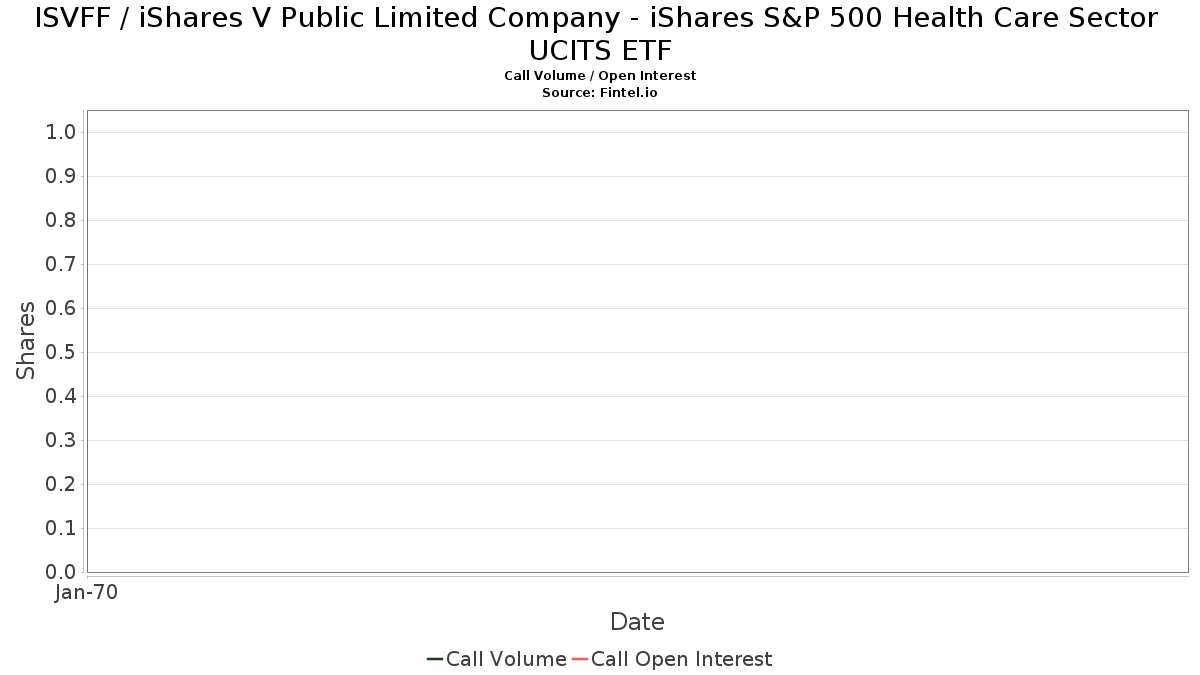Toggle the 'Call Open Interest' legend label

pyautogui.click(x=681, y=659)
